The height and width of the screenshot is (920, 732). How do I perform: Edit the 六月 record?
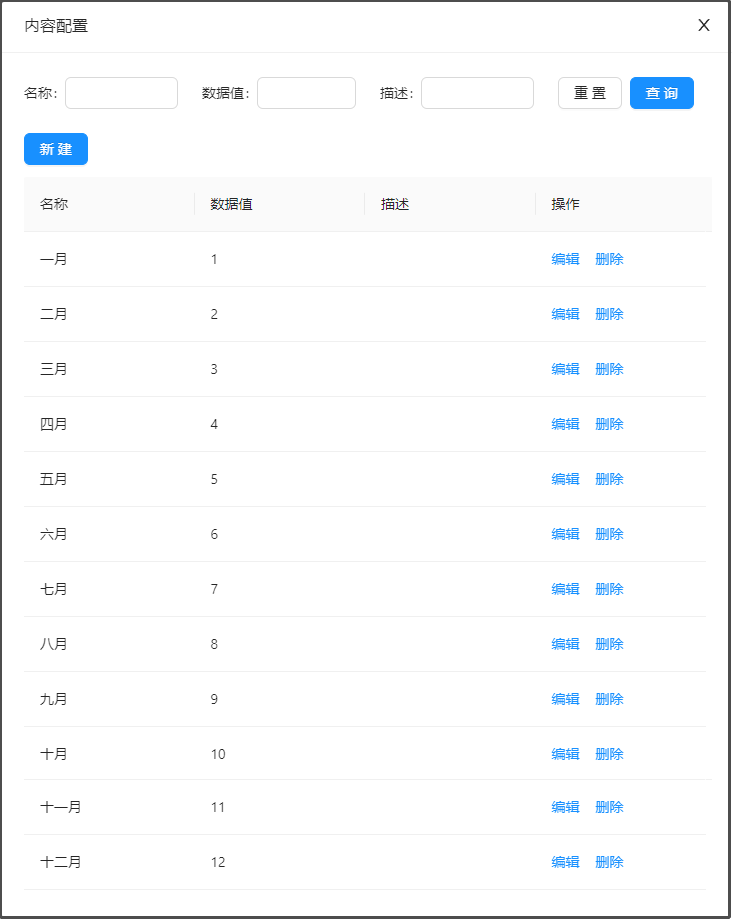point(565,534)
